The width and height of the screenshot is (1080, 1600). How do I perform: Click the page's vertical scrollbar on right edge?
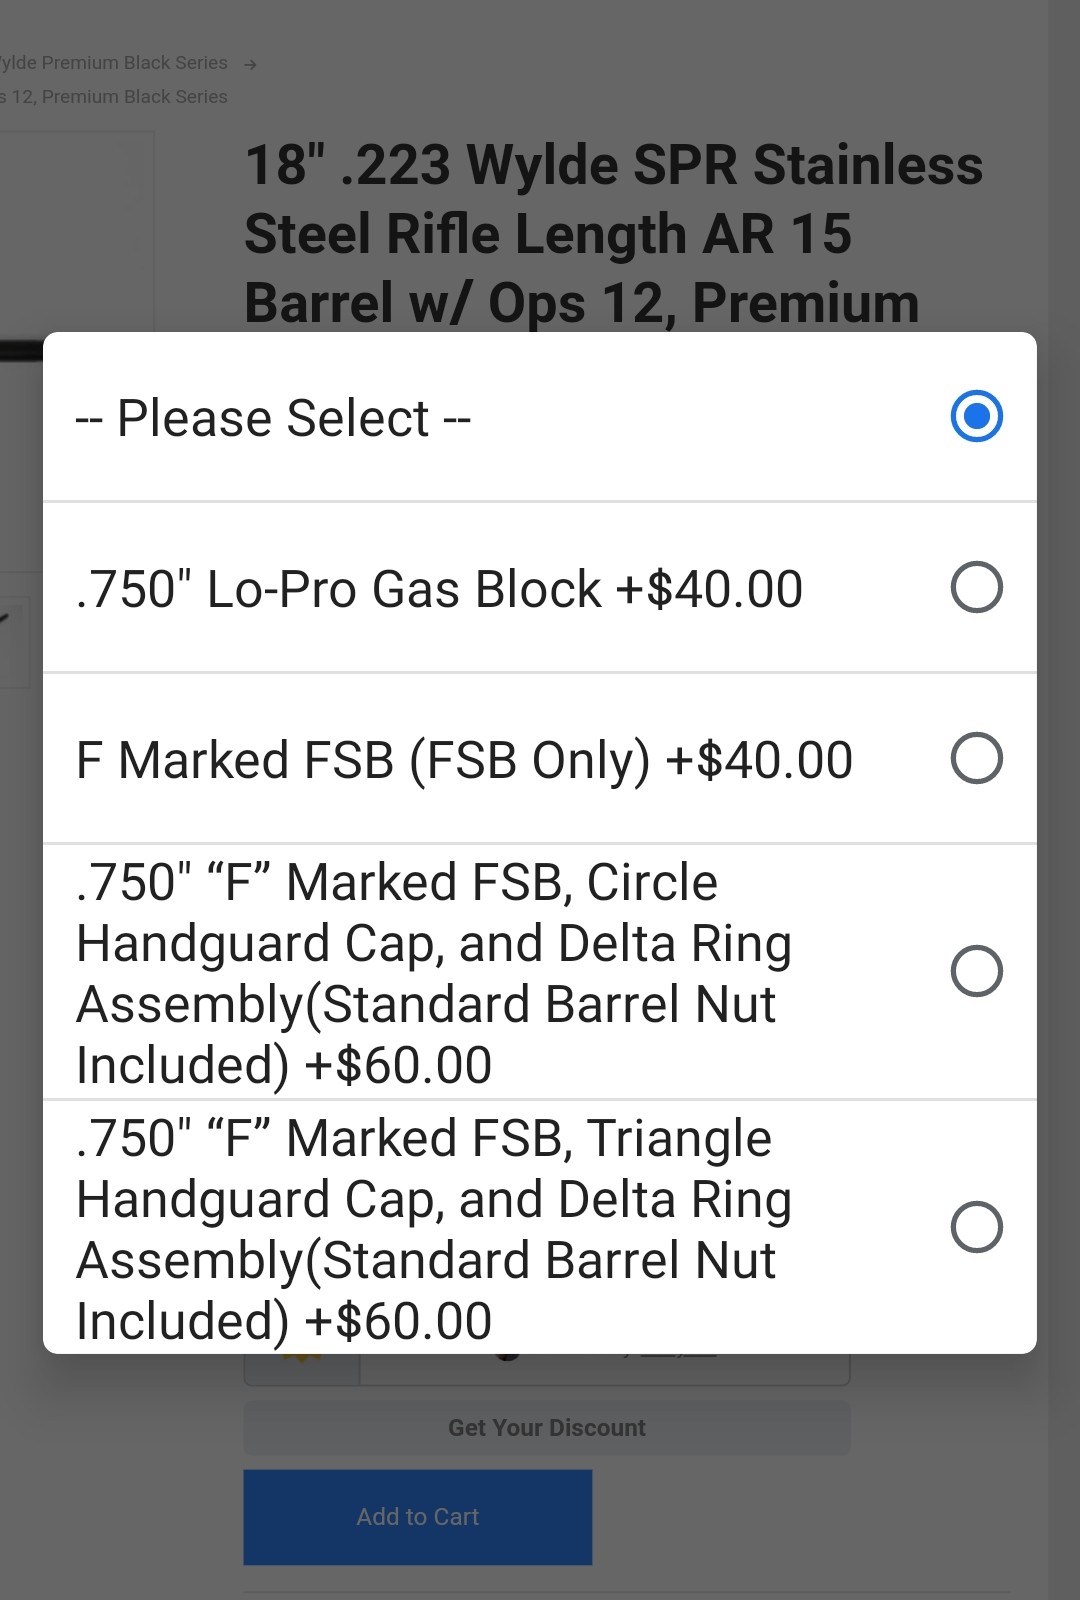(x=1063, y=800)
